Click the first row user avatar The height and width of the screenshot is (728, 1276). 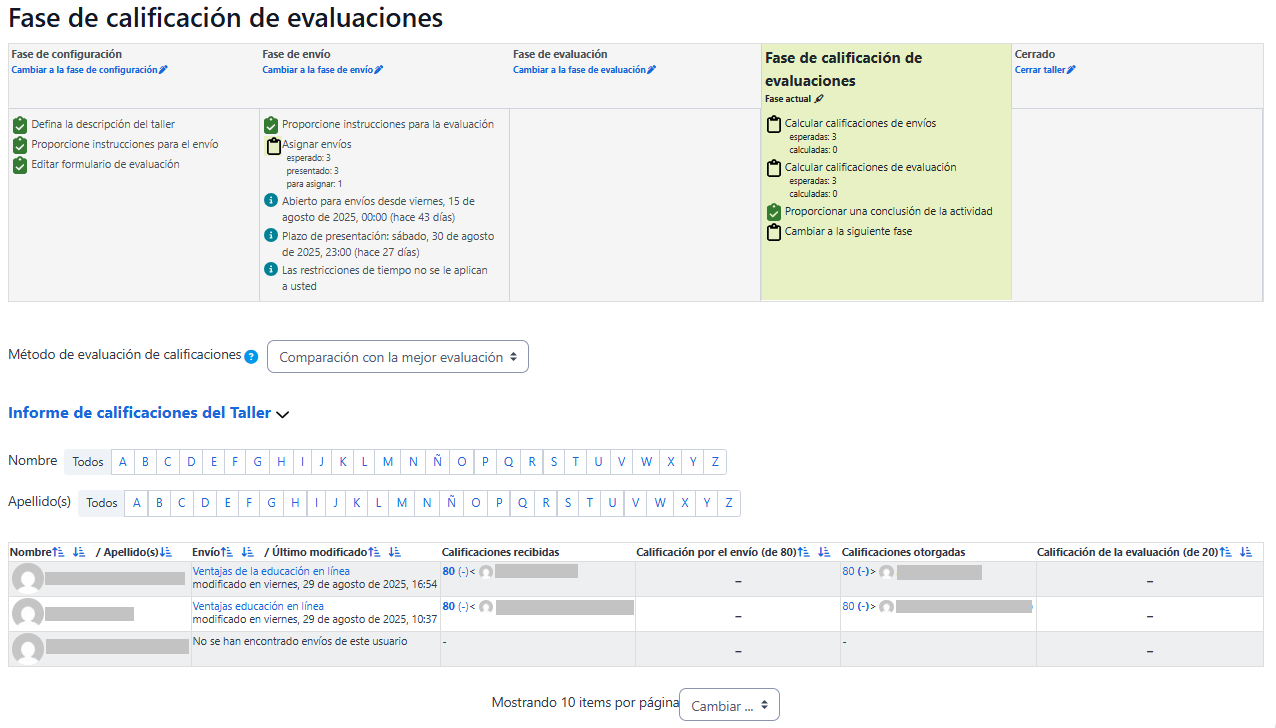(x=27, y=579)
